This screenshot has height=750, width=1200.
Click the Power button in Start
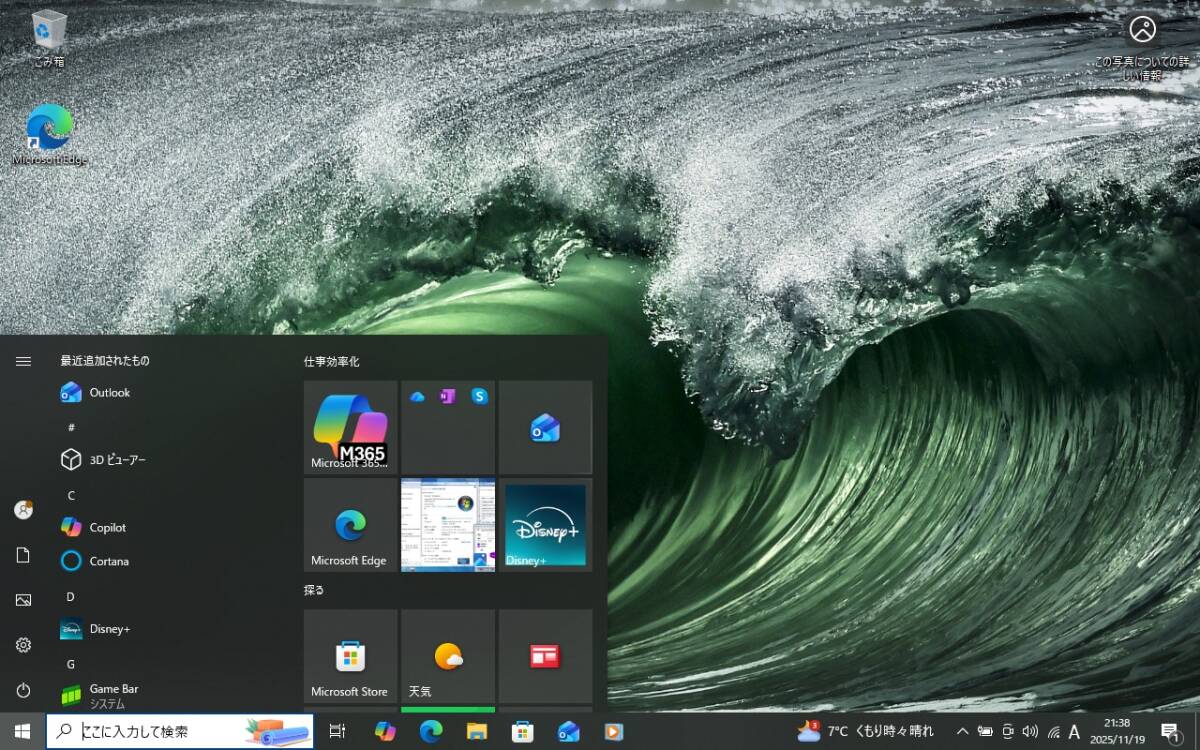pos(23,690)
